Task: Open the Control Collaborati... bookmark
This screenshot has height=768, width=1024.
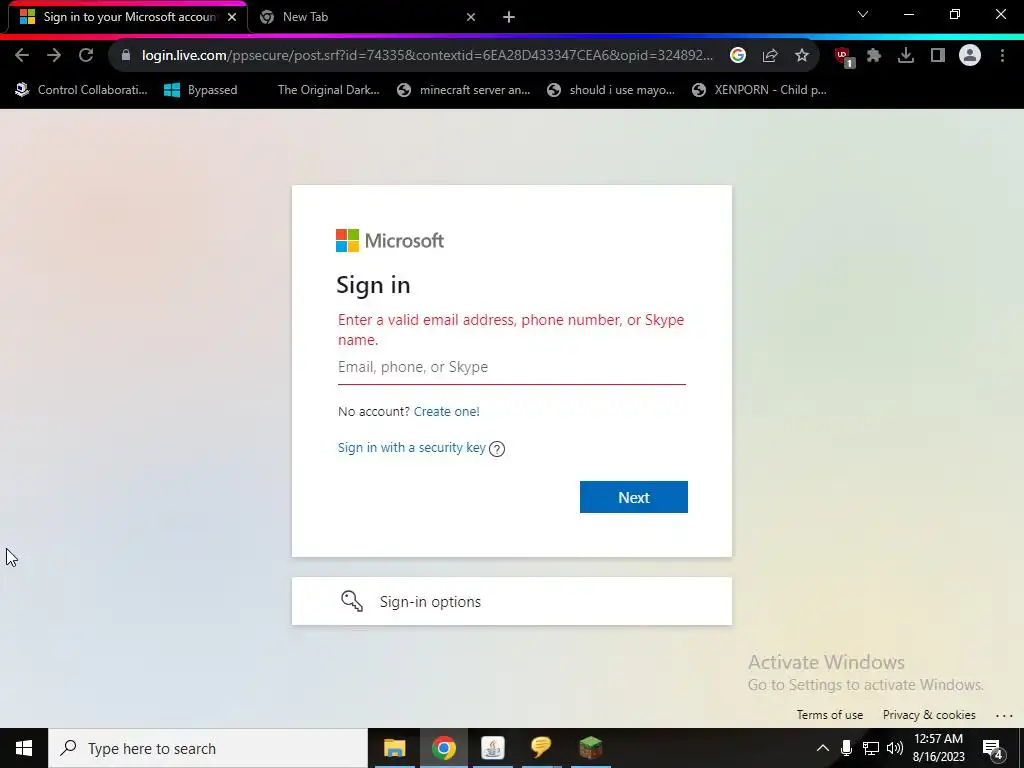Action: click(82, 90)
